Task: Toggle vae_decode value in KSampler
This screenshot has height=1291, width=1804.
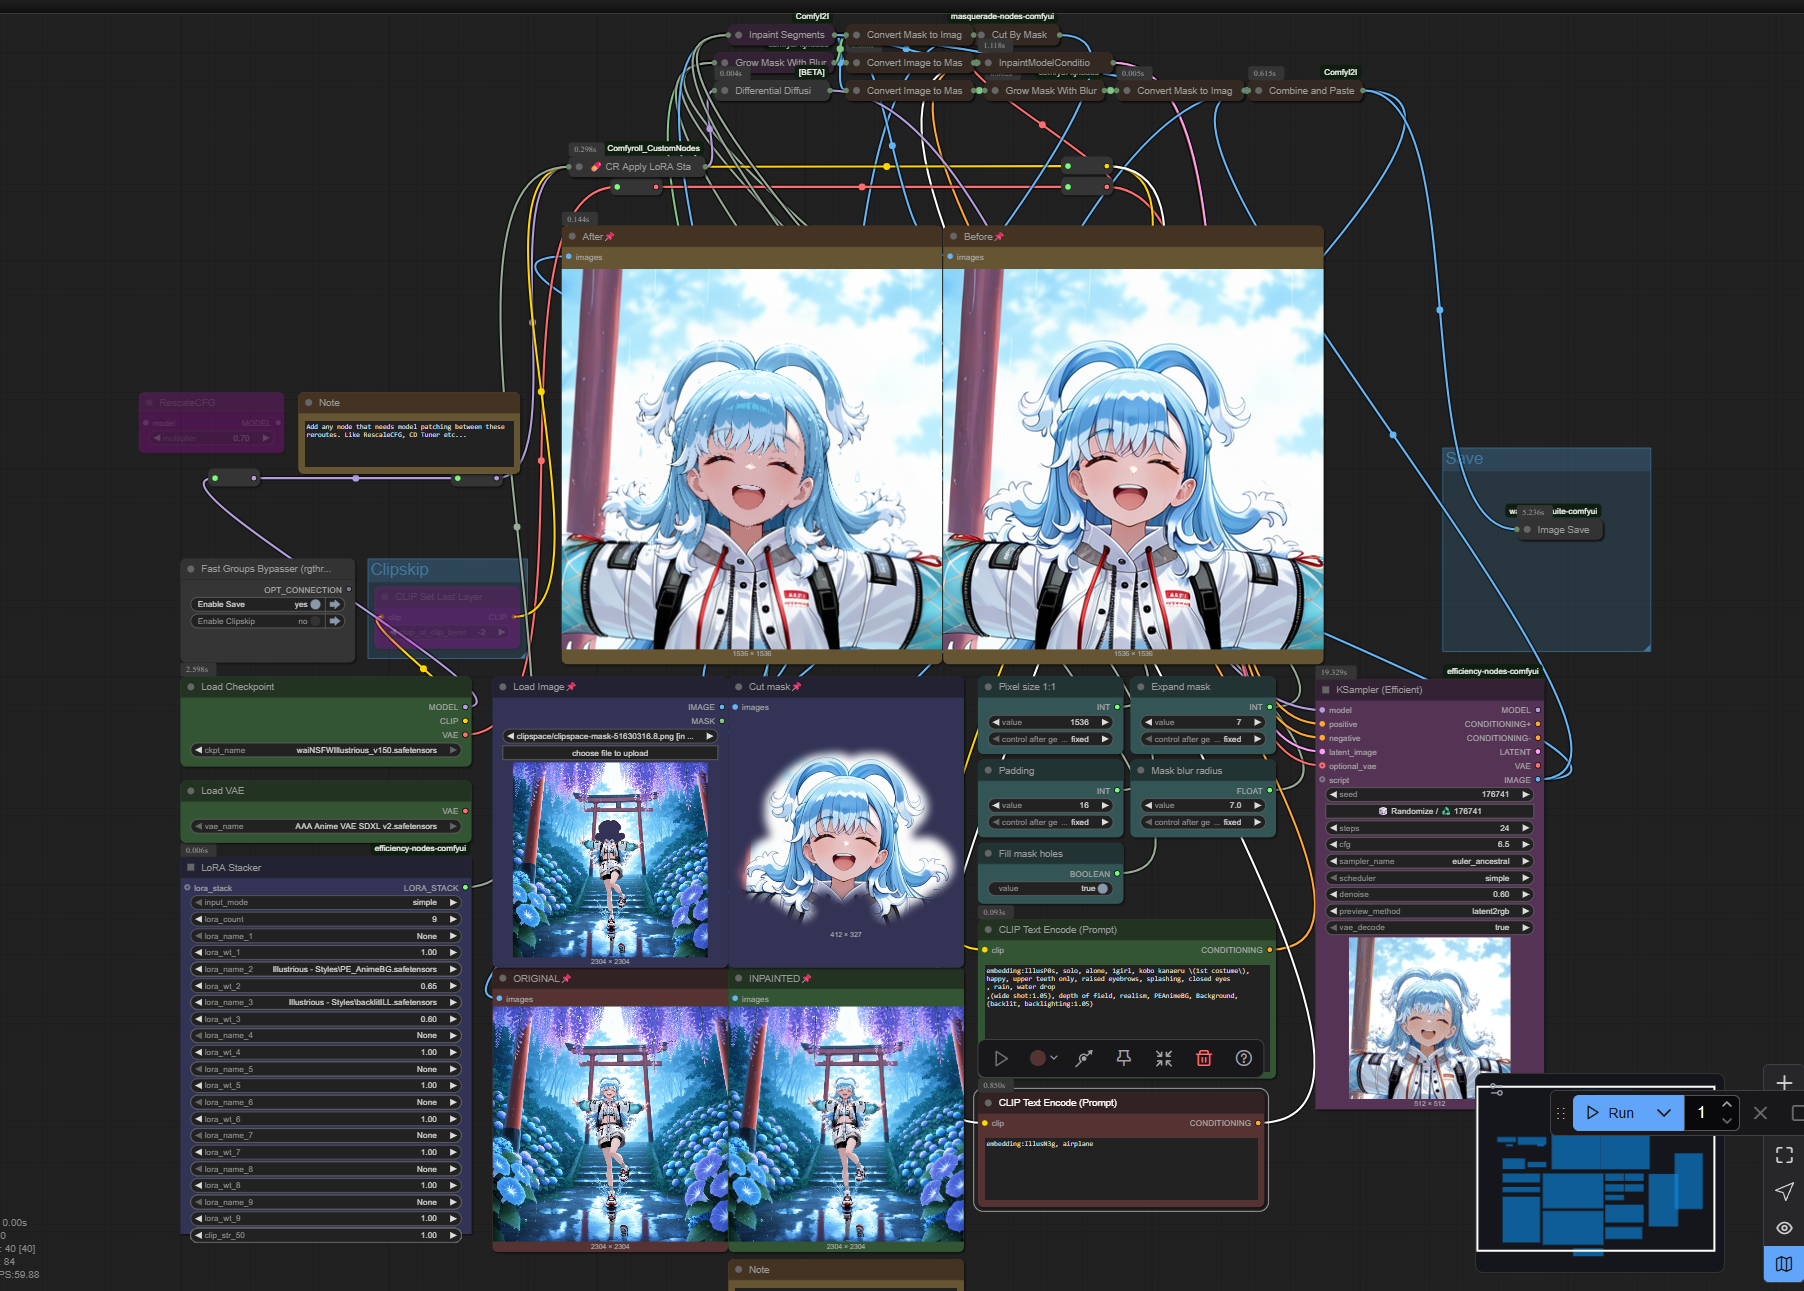Action: [1429, 928]
